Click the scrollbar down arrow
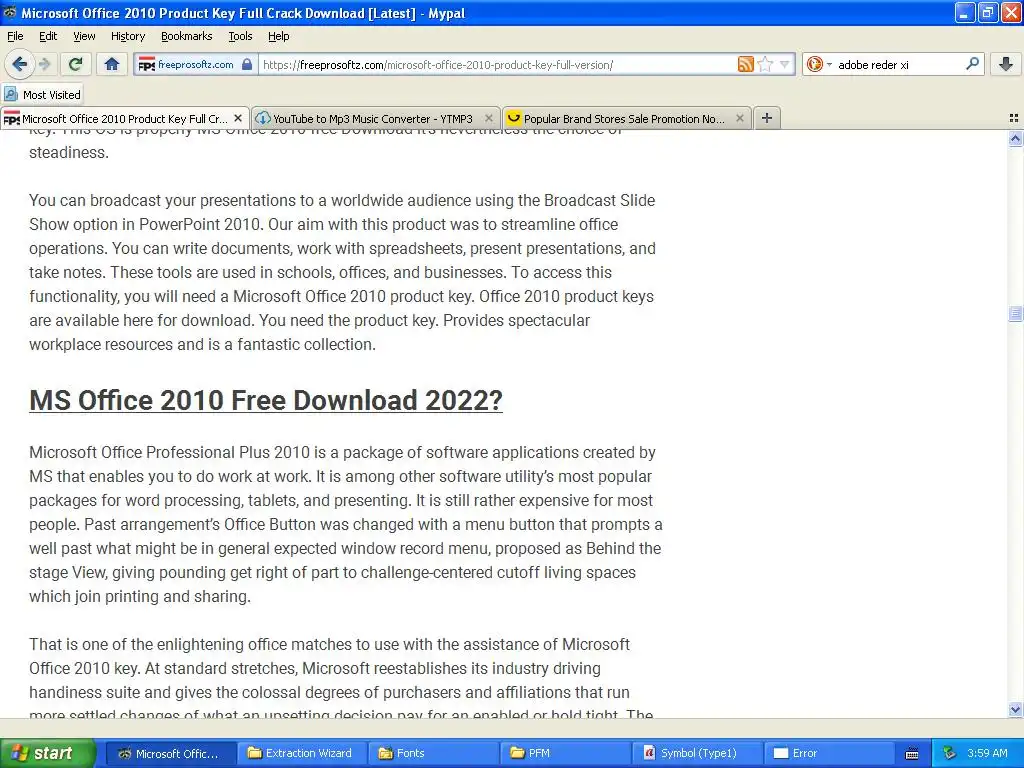The width and height of the screenshot is (1024, 768). 1015,709
